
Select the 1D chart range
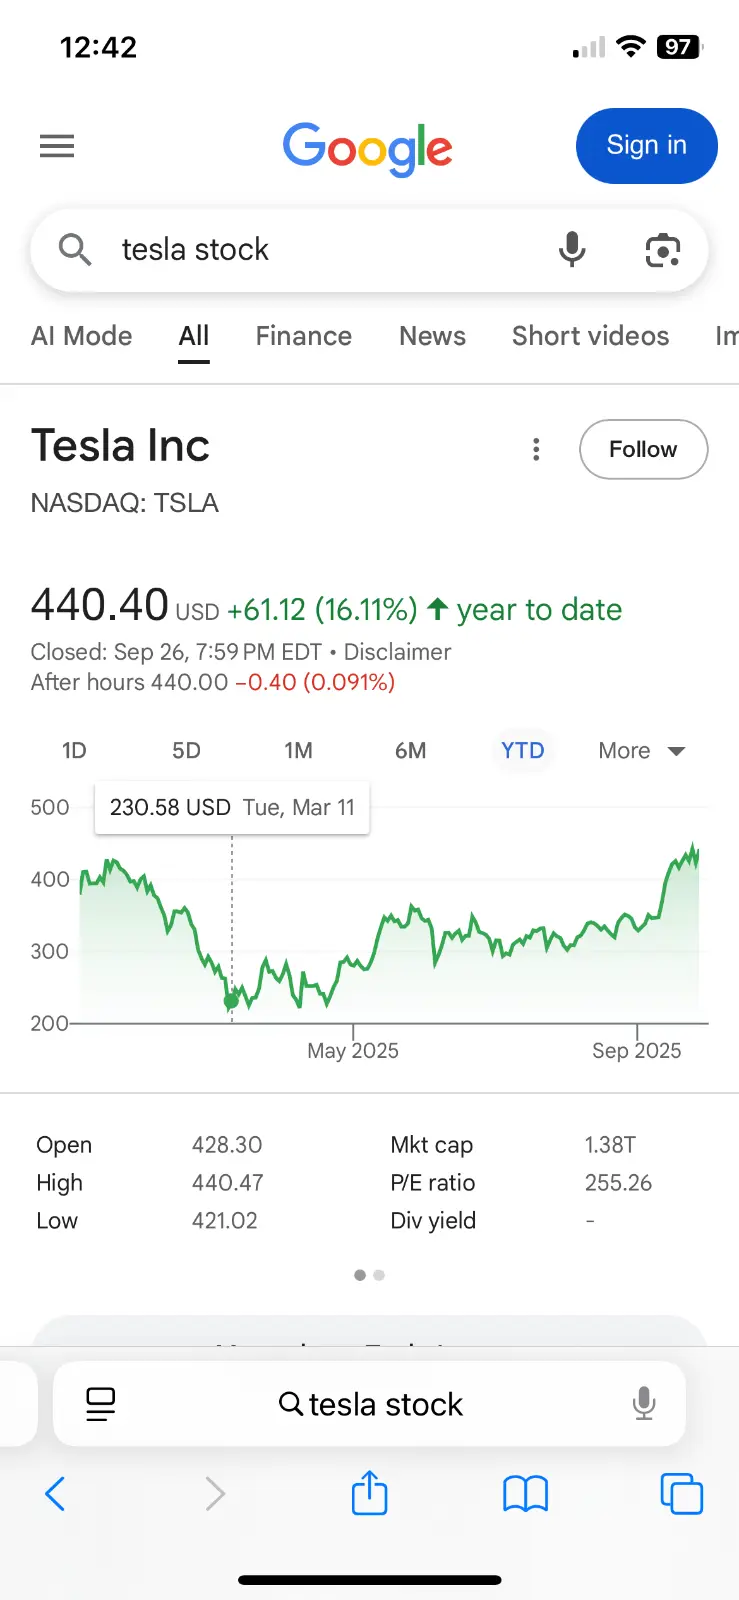click(74, 751)
